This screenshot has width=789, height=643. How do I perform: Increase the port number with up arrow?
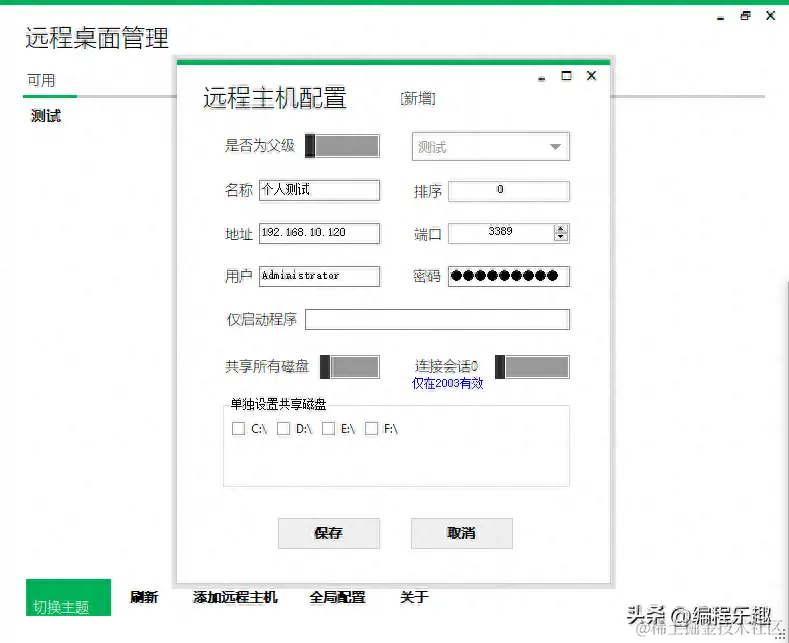(561, 229)
